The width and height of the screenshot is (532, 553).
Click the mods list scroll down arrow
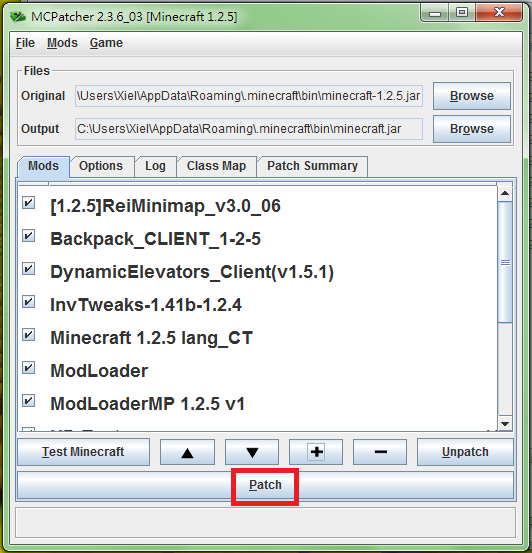click(505, 423)
